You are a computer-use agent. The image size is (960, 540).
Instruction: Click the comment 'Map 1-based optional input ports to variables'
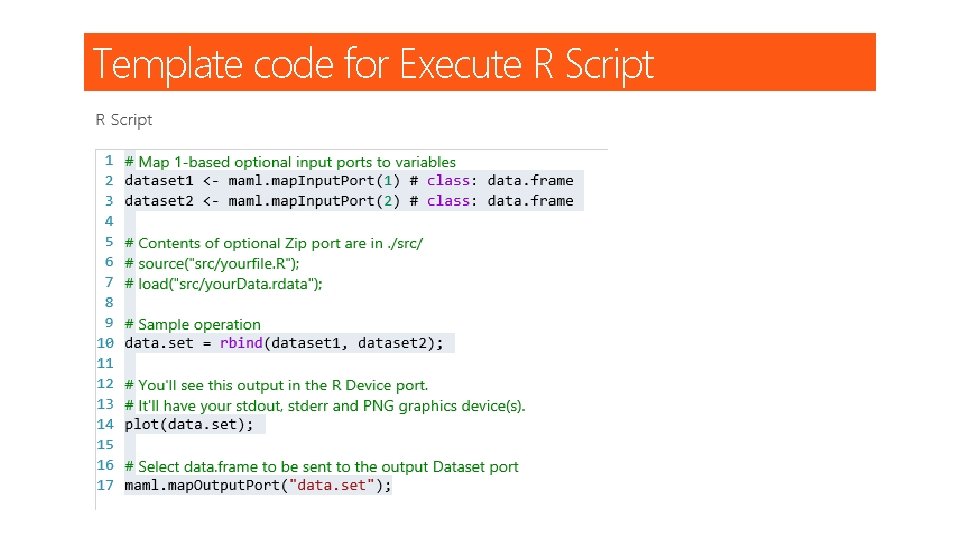(290, 162)
